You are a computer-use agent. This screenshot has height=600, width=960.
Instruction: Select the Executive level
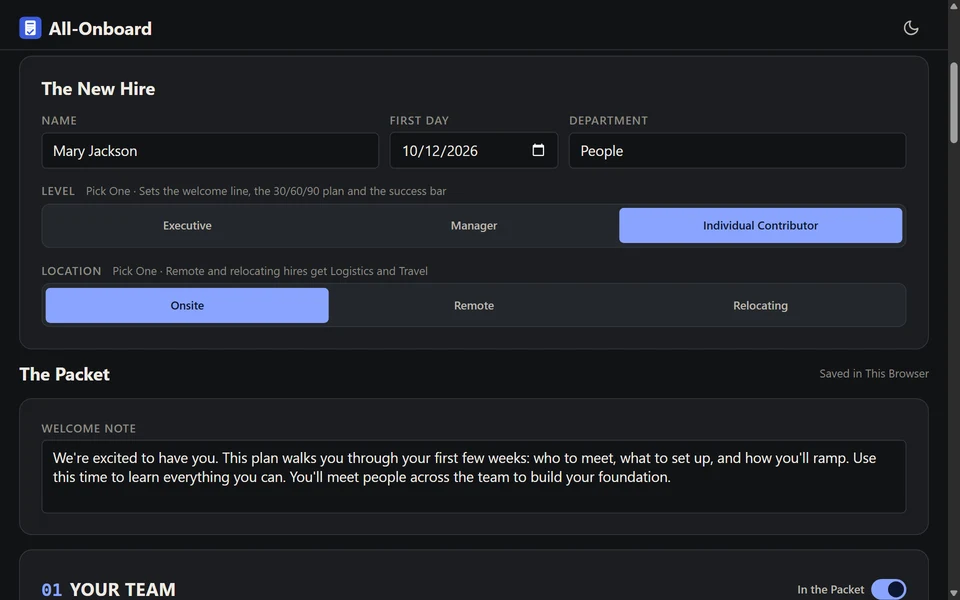click(x=187, y=225)
